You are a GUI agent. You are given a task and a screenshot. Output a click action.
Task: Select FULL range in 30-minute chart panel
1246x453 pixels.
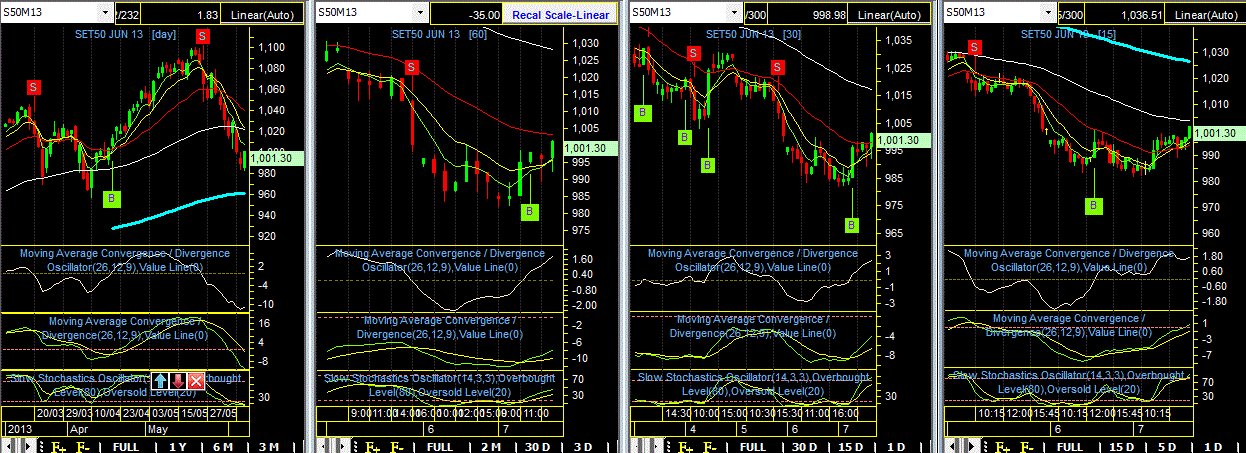[755, 446]
